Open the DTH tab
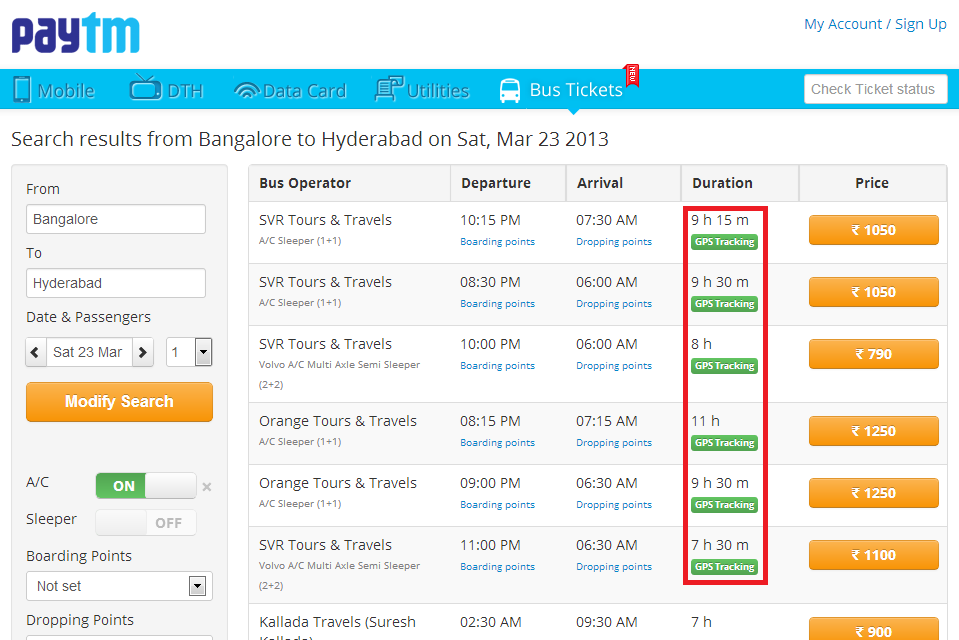959x640 pixels. pos(166,89)
